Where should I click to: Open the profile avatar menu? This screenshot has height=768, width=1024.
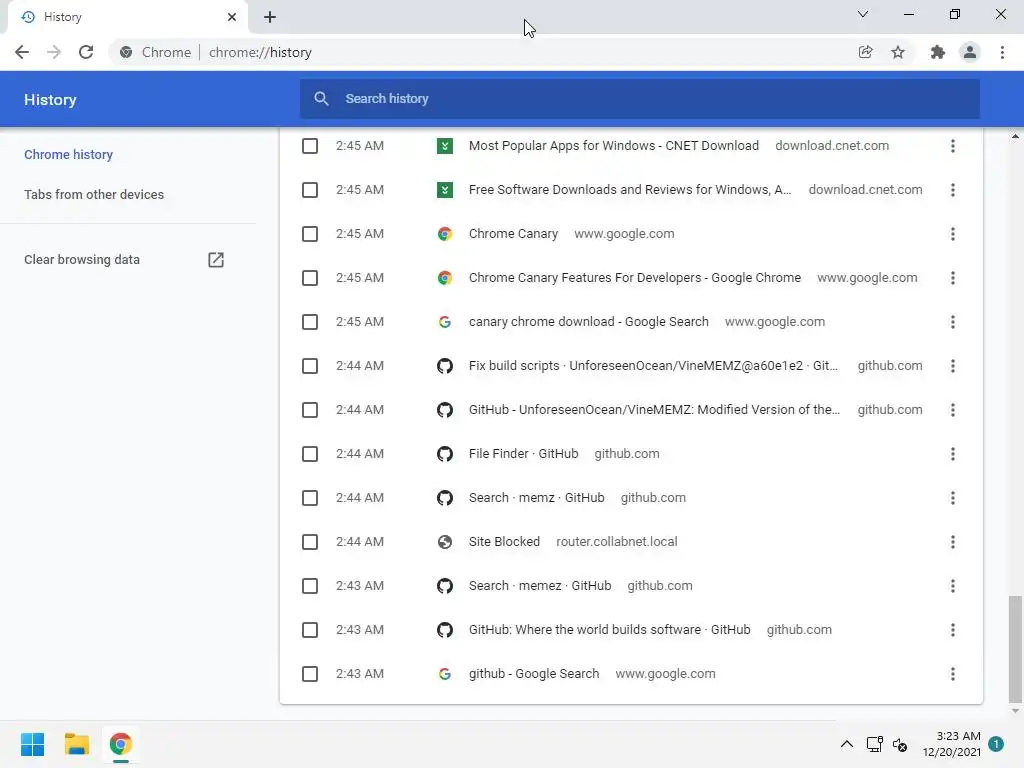[970, 52]
